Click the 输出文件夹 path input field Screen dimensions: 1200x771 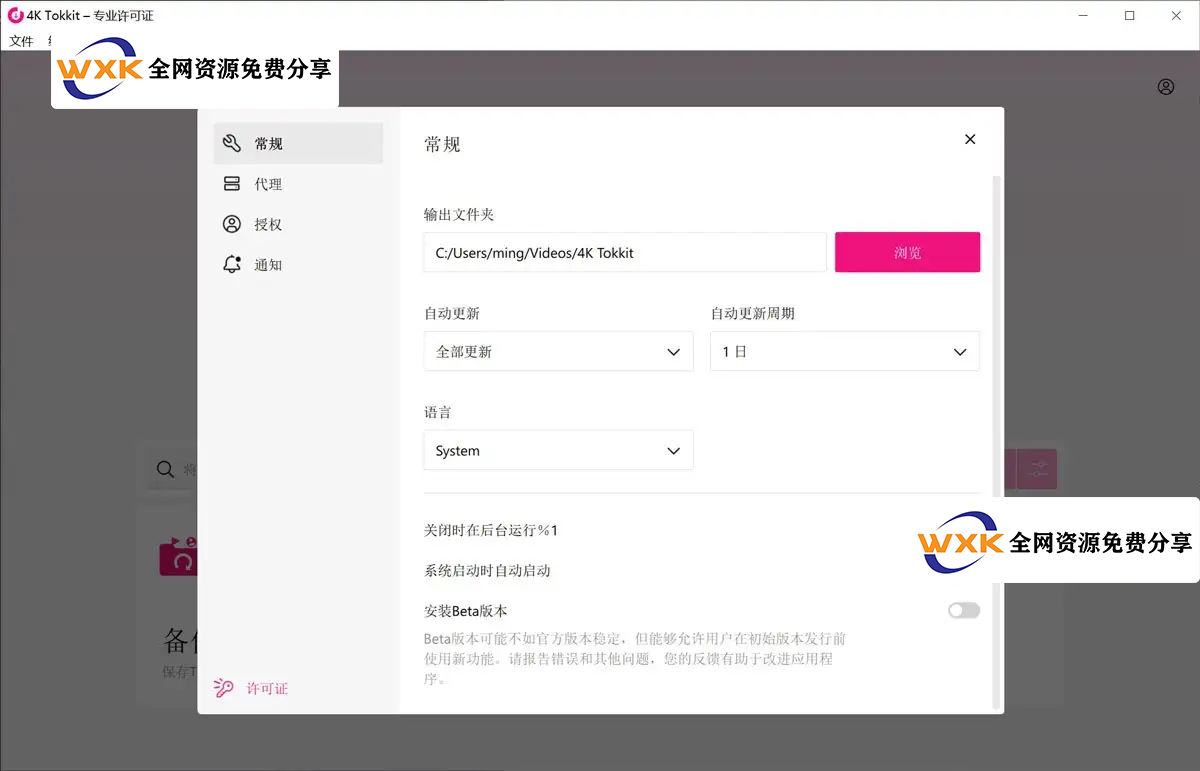(x=625, y=253)
